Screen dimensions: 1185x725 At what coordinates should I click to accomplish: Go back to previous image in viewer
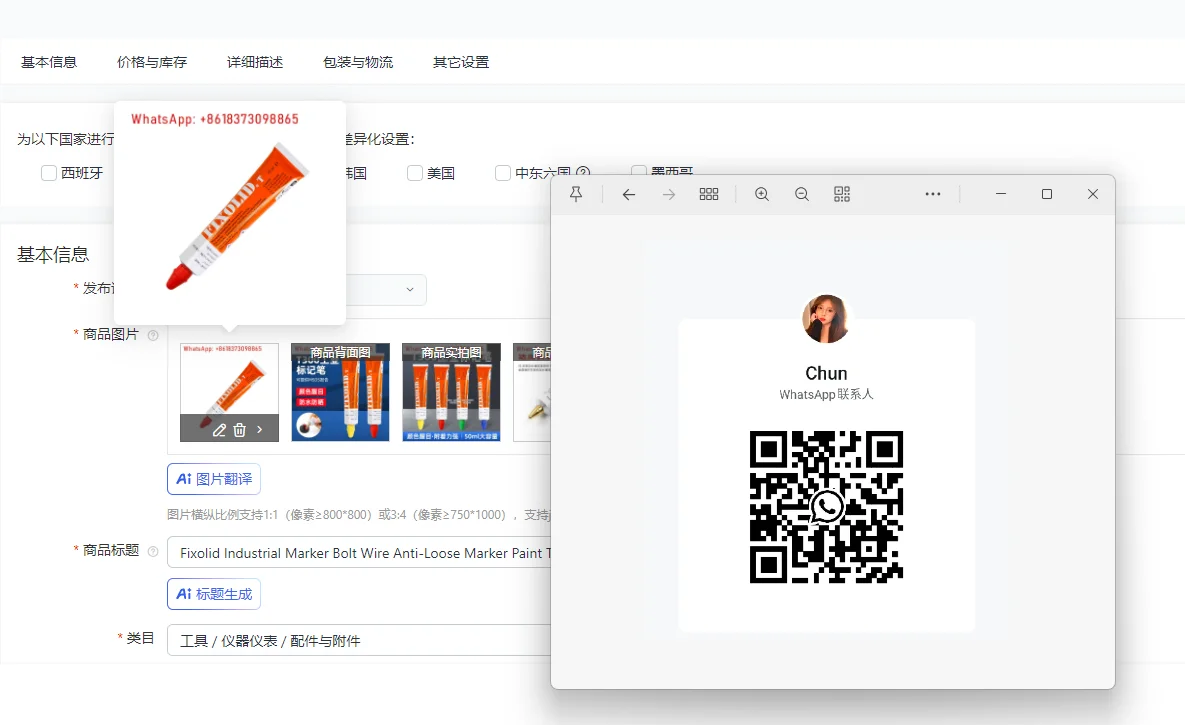[x=628, y=194]
